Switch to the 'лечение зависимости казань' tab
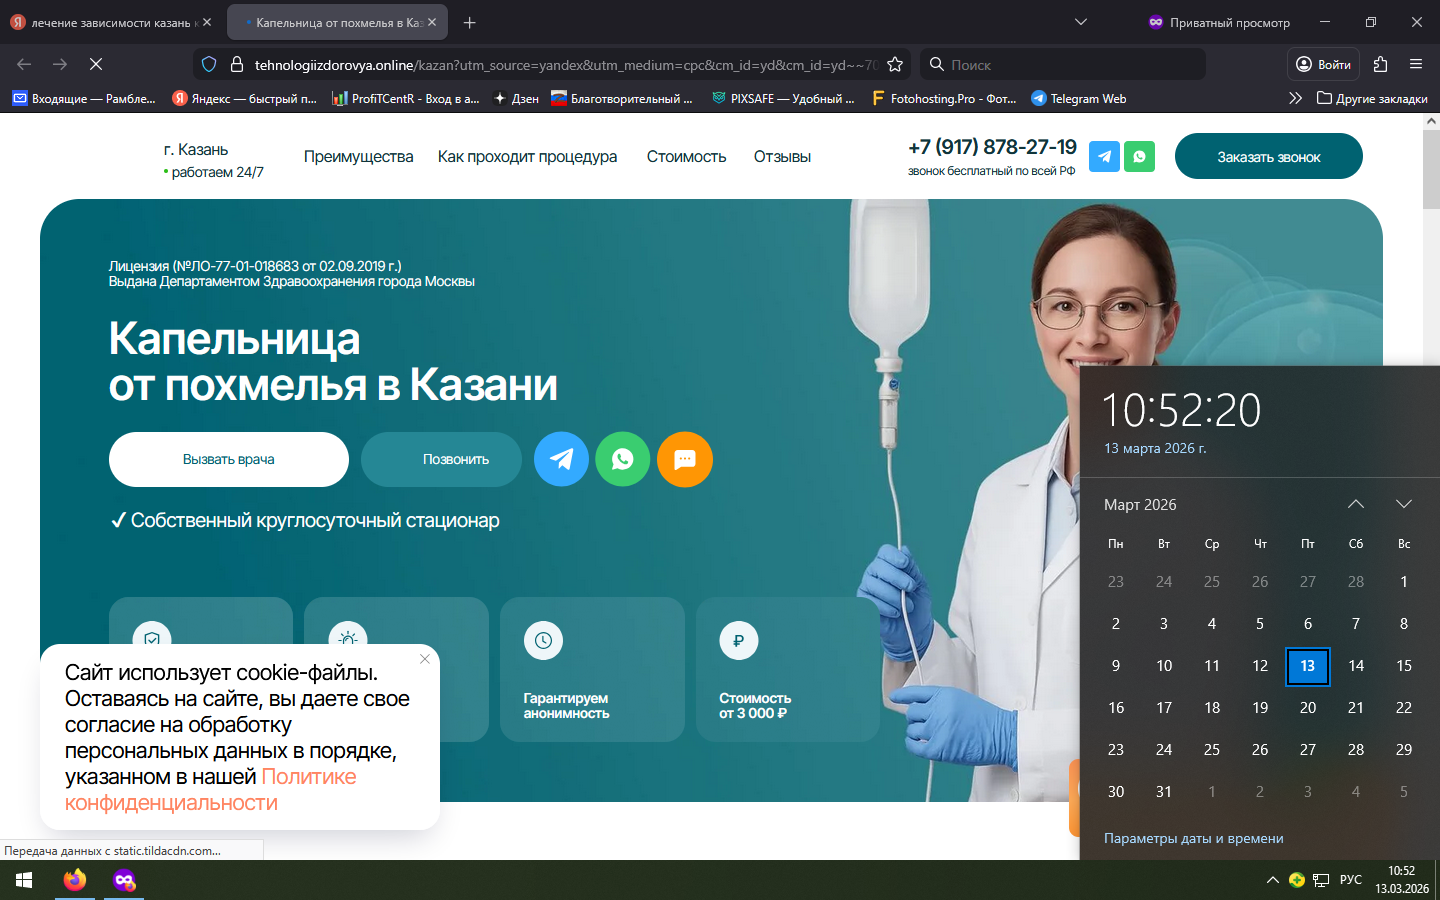 click(110, 22)
